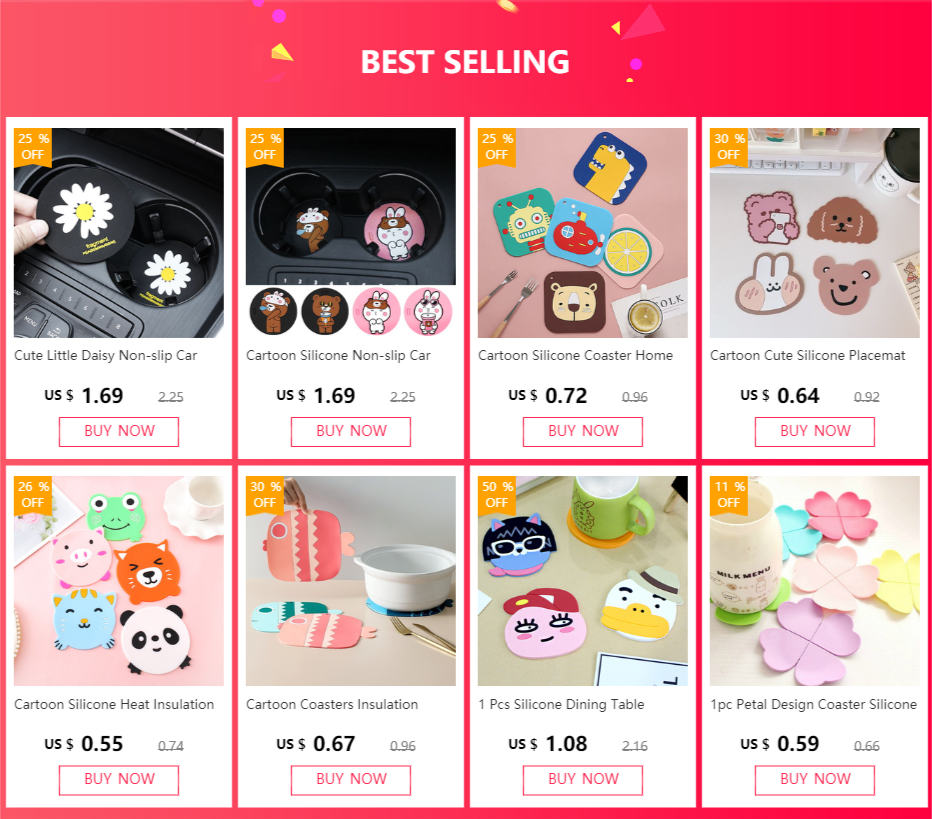Open the teddy bear placemat product image

point(814,233)
